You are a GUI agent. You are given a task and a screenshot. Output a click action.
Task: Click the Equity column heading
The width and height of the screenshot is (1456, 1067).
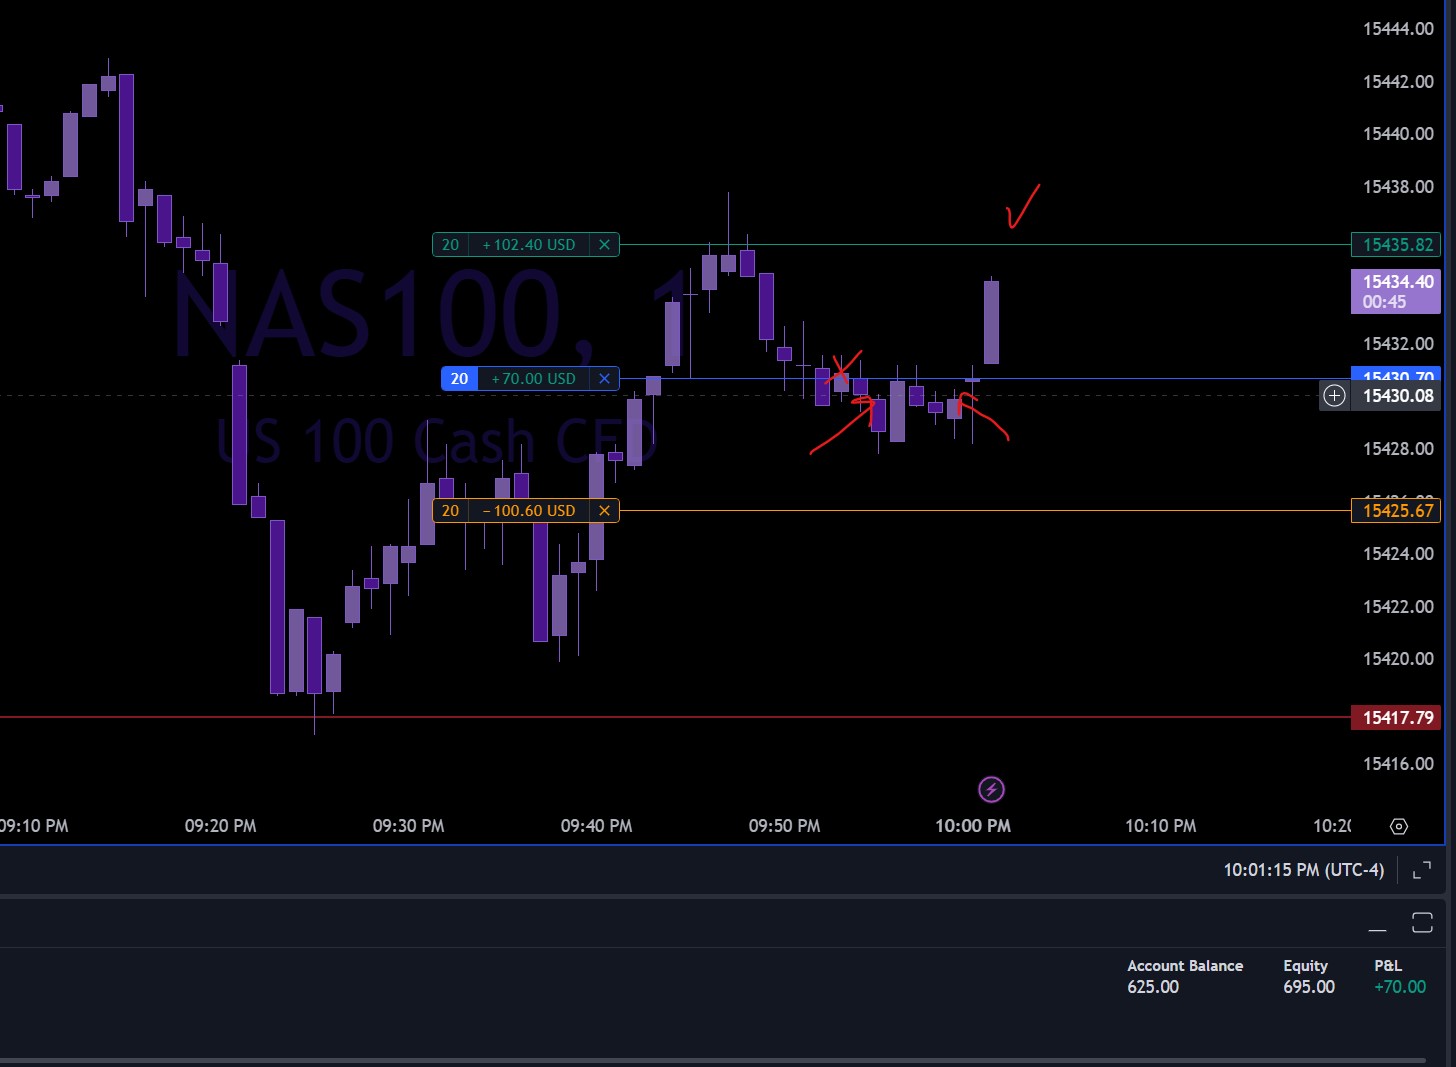1305,966
